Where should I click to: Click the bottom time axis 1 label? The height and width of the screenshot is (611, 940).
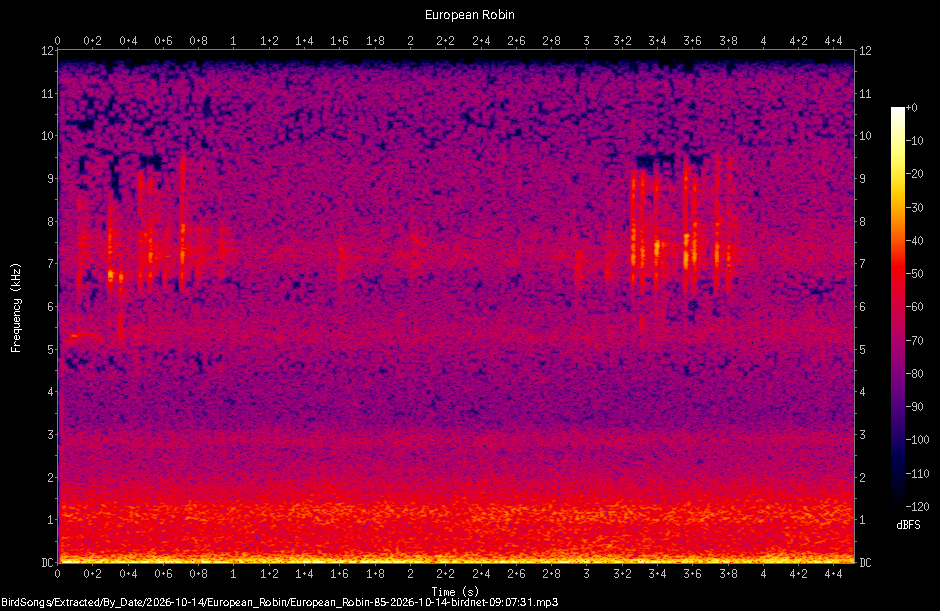(234, 574)
